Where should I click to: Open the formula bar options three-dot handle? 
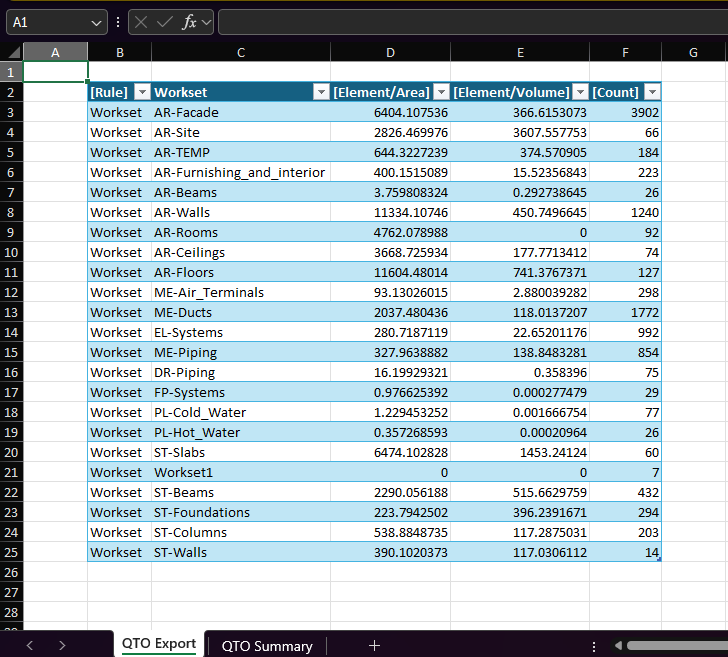coord(118,22)
